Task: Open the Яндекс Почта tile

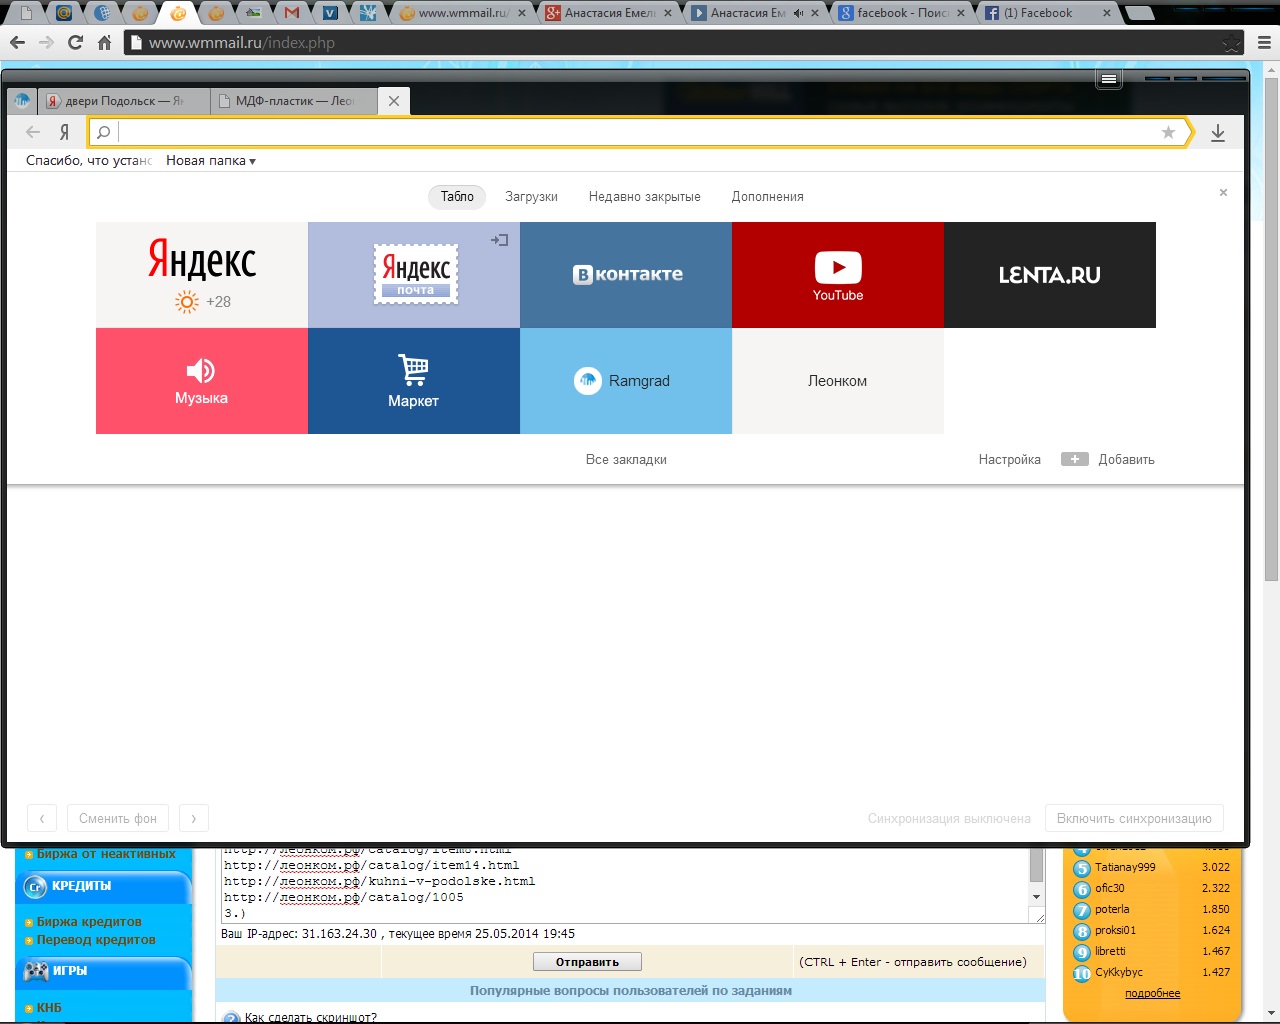Action: click(x=414, y=275)
